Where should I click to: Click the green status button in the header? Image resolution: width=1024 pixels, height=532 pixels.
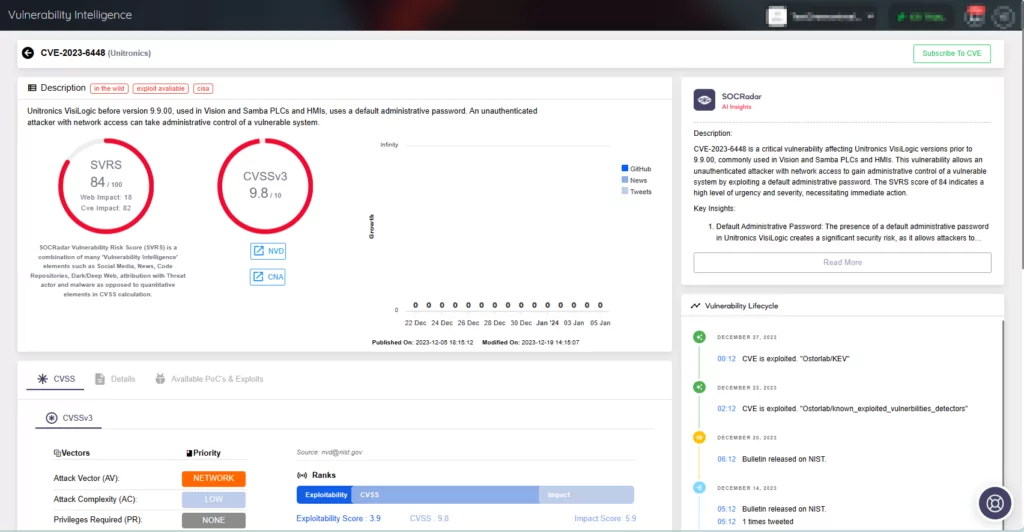coord(921,16)
